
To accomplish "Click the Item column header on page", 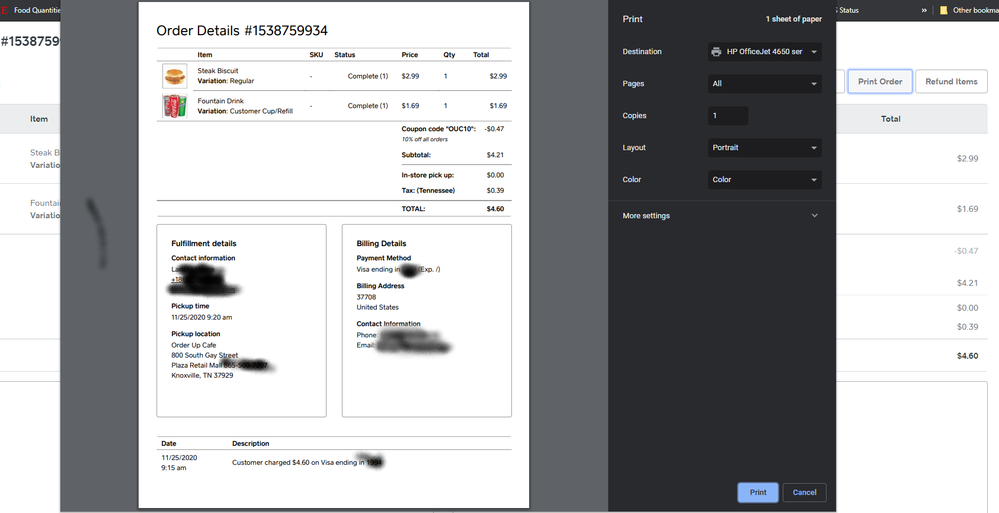I will (x=39, y=119).
